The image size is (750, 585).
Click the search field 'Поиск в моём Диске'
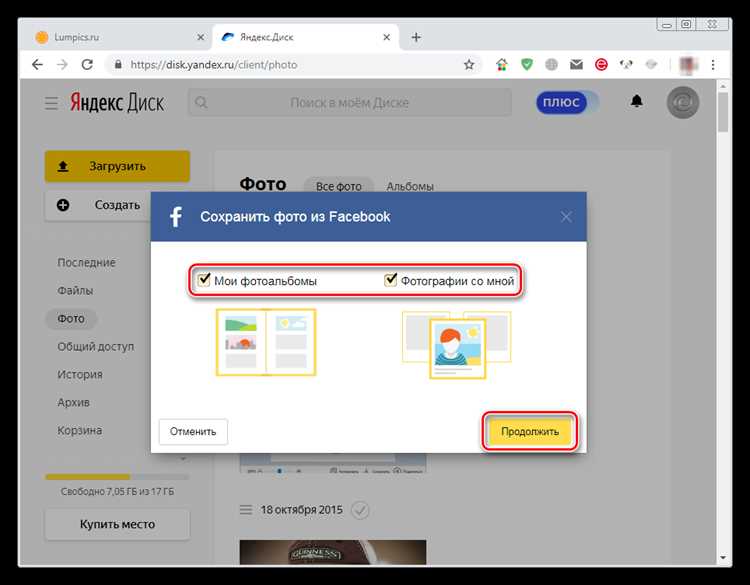point(350,102)
